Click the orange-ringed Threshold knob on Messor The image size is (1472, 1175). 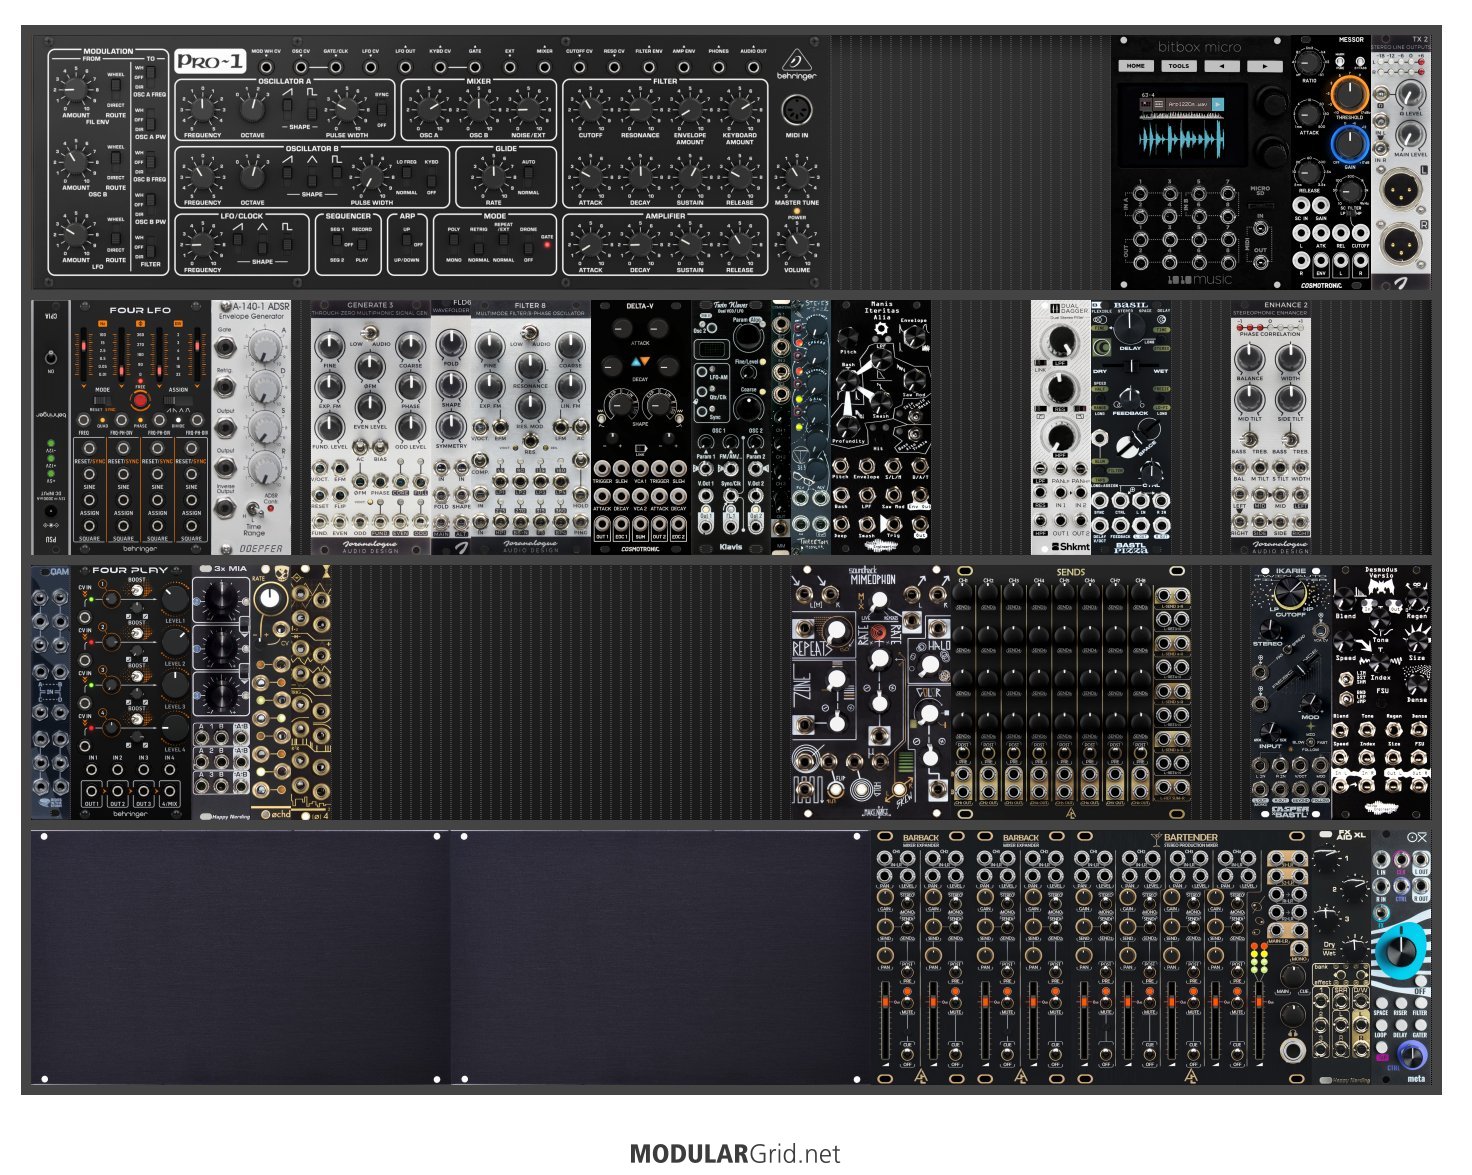(x=1349, y=93)
